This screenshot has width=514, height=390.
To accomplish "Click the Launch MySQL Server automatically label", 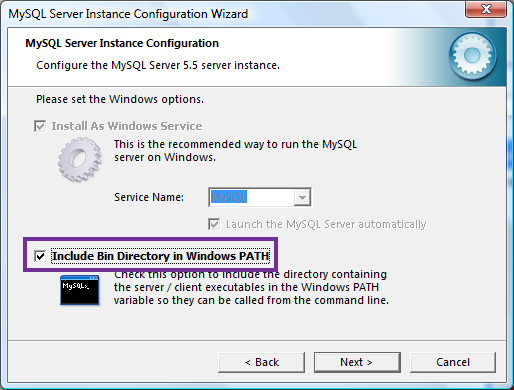I will coord(326,224).
